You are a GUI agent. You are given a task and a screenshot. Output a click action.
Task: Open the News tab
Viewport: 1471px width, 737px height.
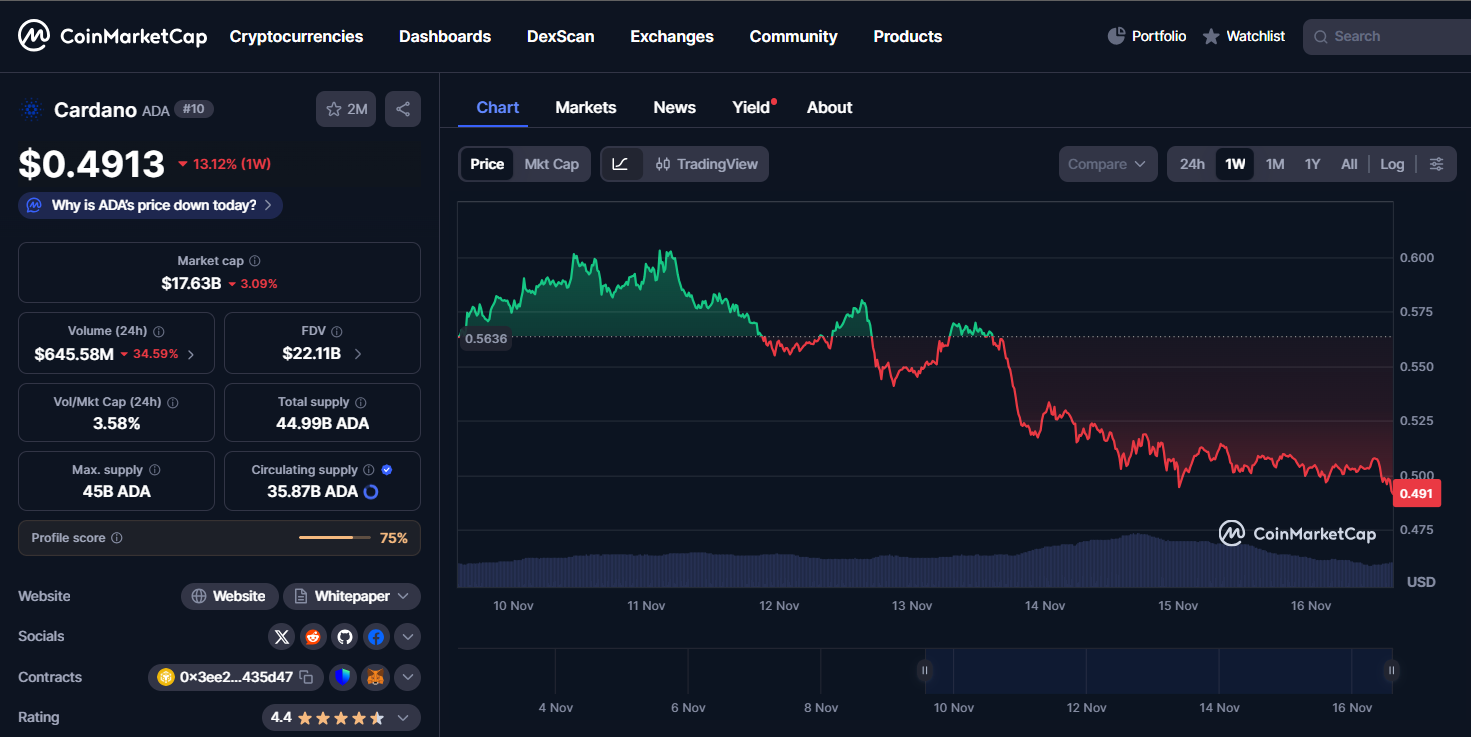(674, 107)
